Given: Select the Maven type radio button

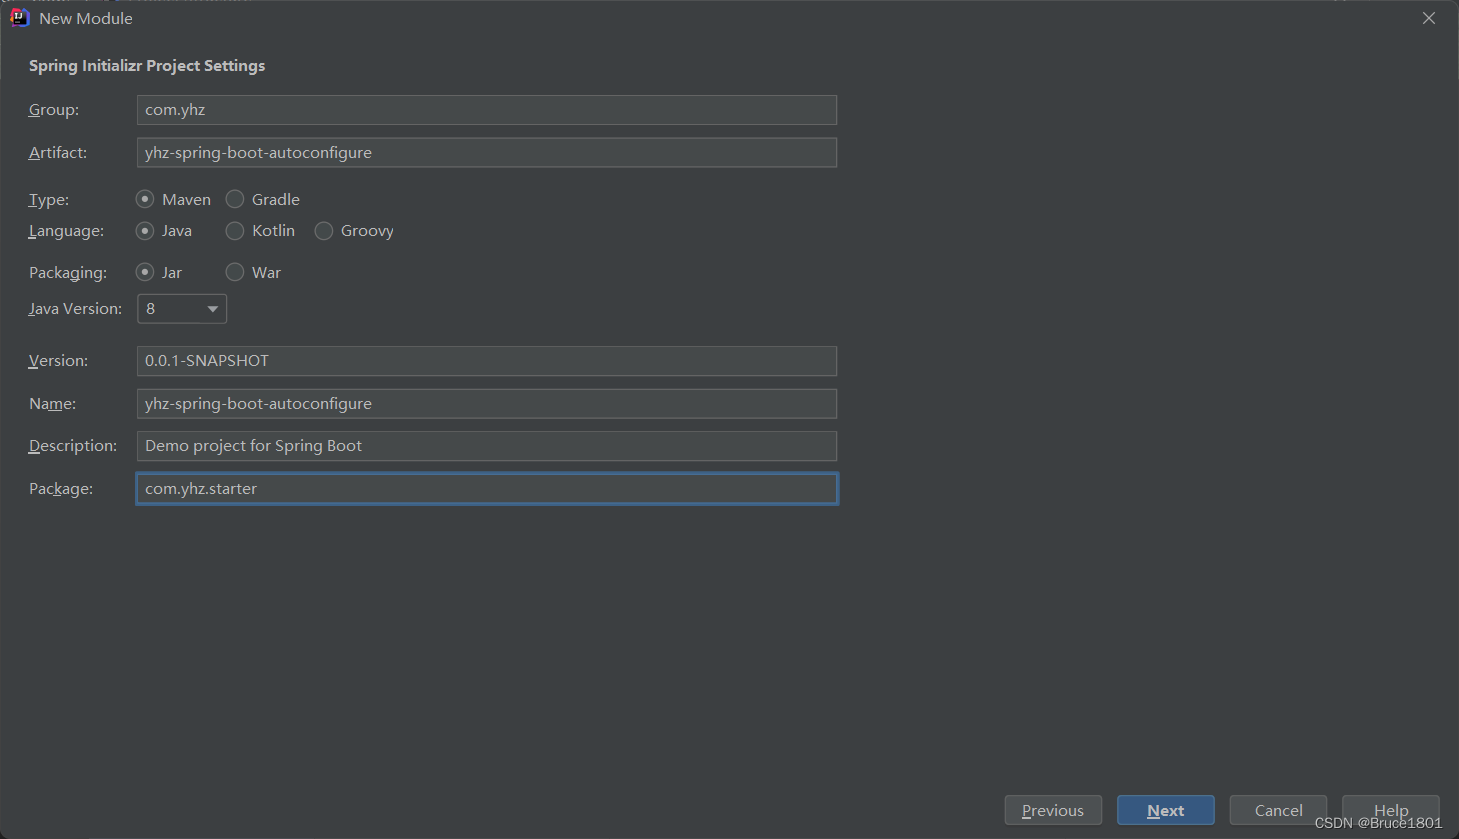Looking at the screenshot, I should (x=145, y=199).
